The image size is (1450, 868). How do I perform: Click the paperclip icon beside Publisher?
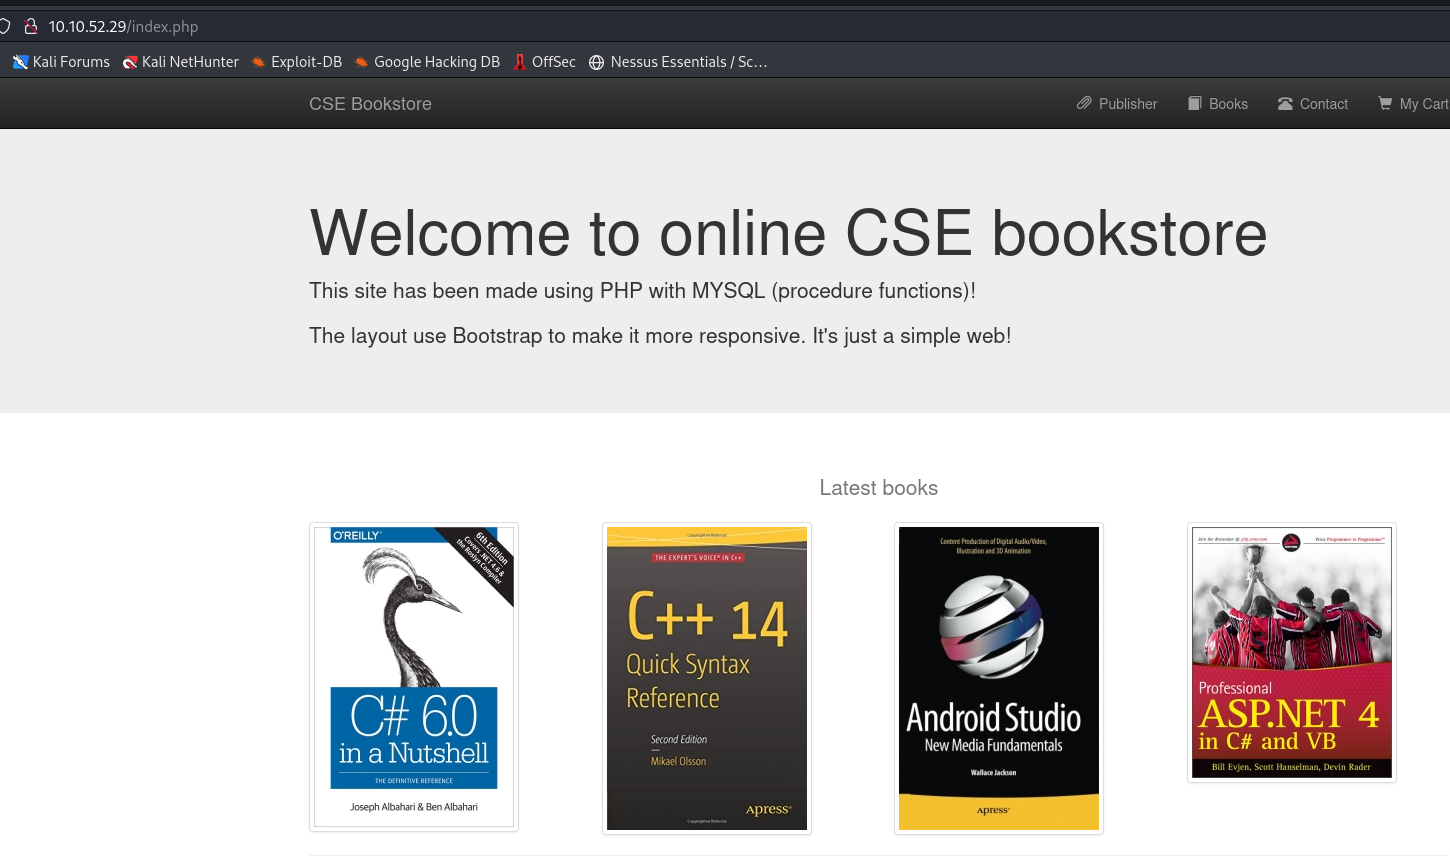(1084, 103)
